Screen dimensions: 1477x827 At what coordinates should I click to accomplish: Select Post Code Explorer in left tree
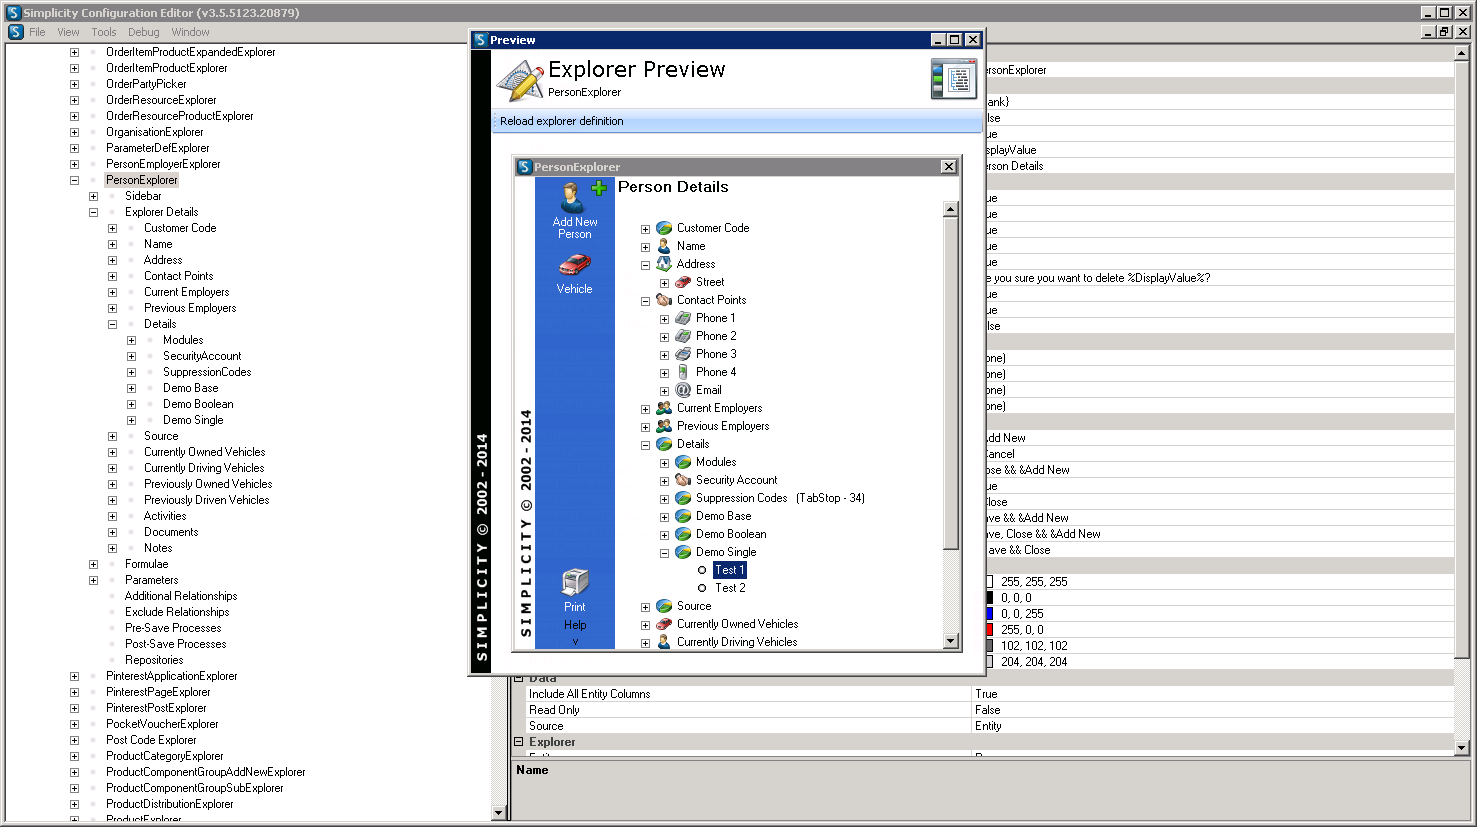coord(151,740)
